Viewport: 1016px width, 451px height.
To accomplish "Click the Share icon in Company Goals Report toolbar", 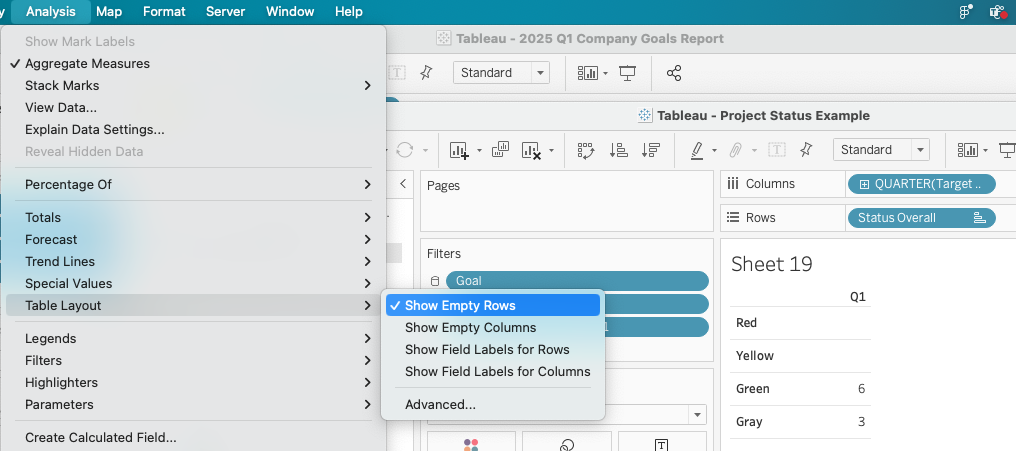I will tap(674, 73).
